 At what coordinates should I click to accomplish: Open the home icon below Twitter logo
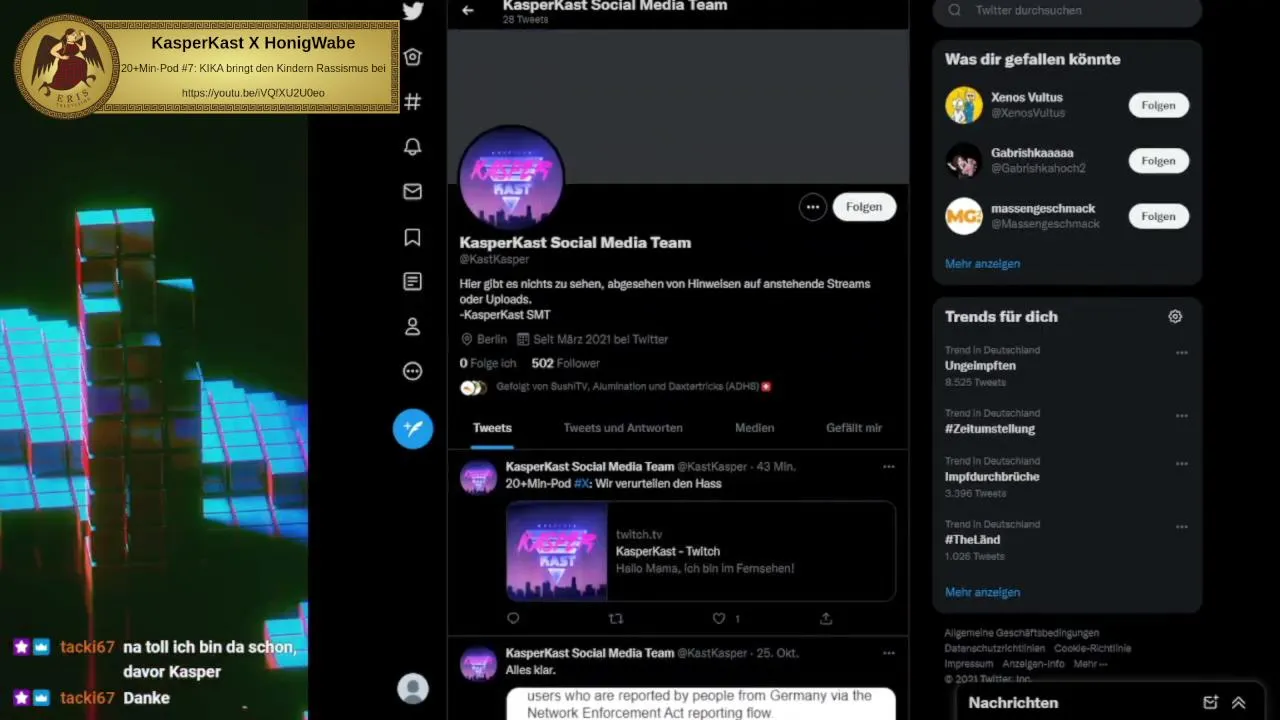(413, 57)
